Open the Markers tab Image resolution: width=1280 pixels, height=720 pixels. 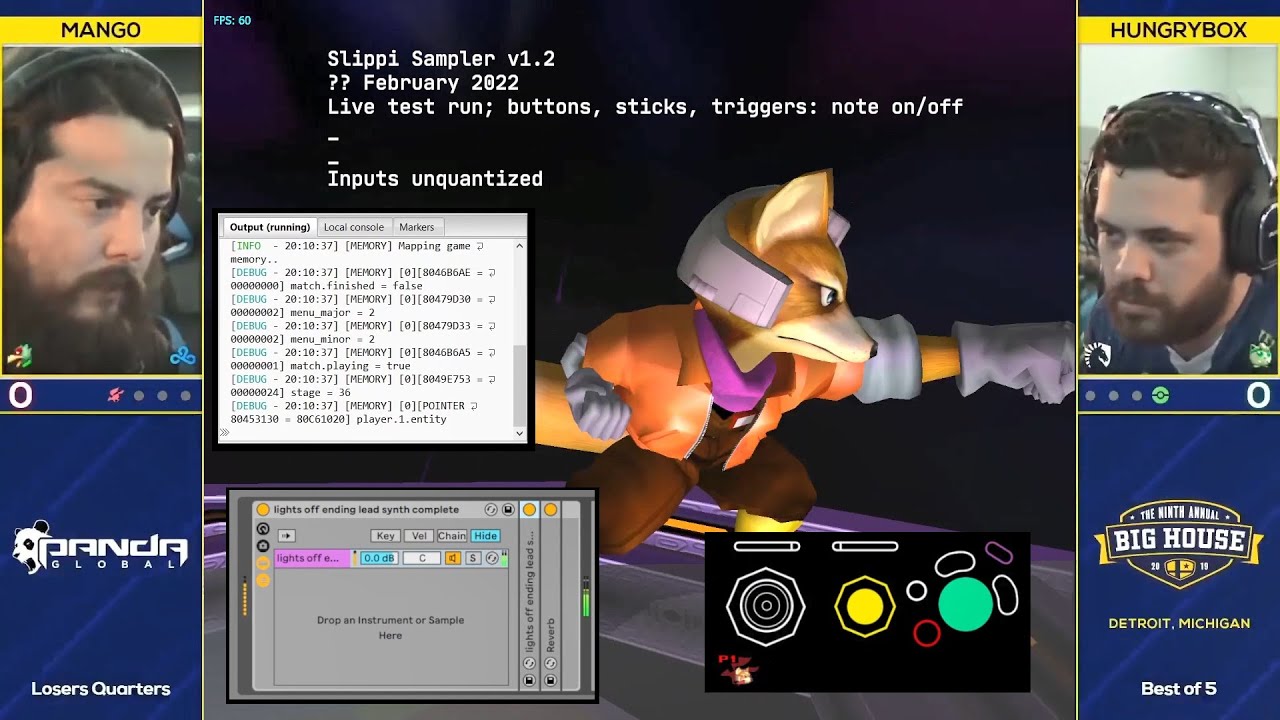(x=417, y=227)
